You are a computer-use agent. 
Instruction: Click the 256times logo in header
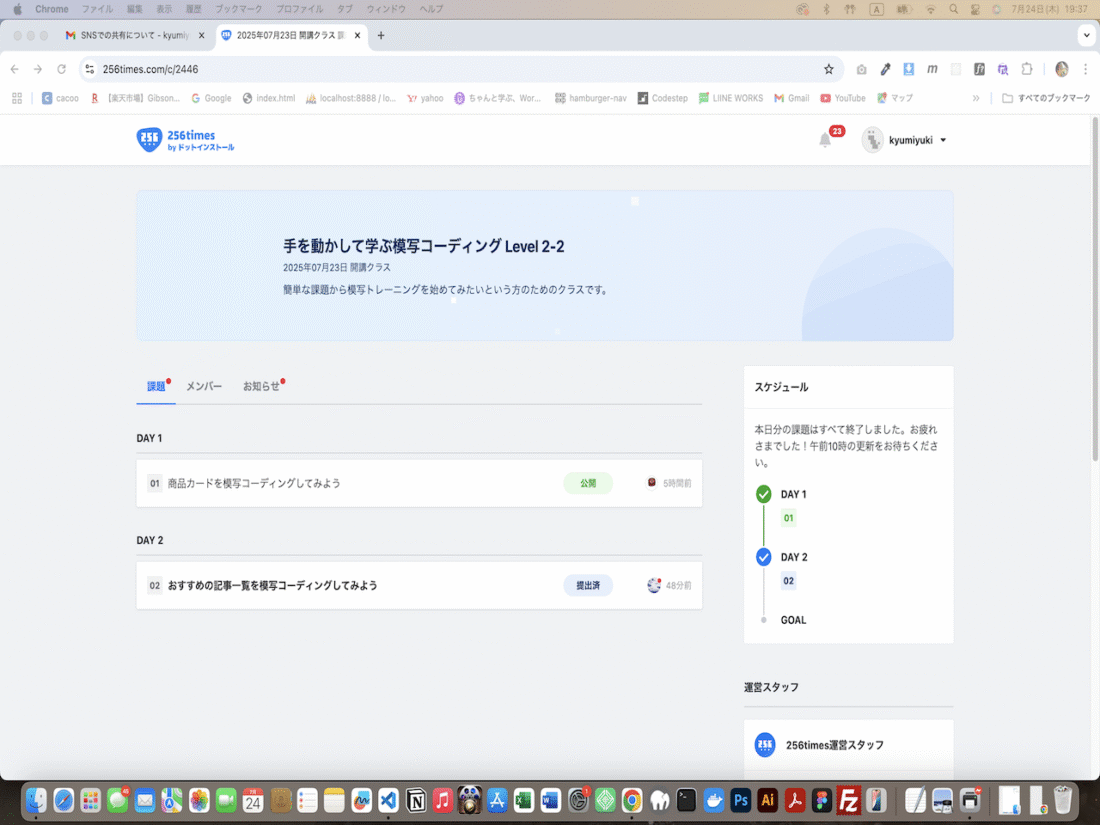[185, 140]
